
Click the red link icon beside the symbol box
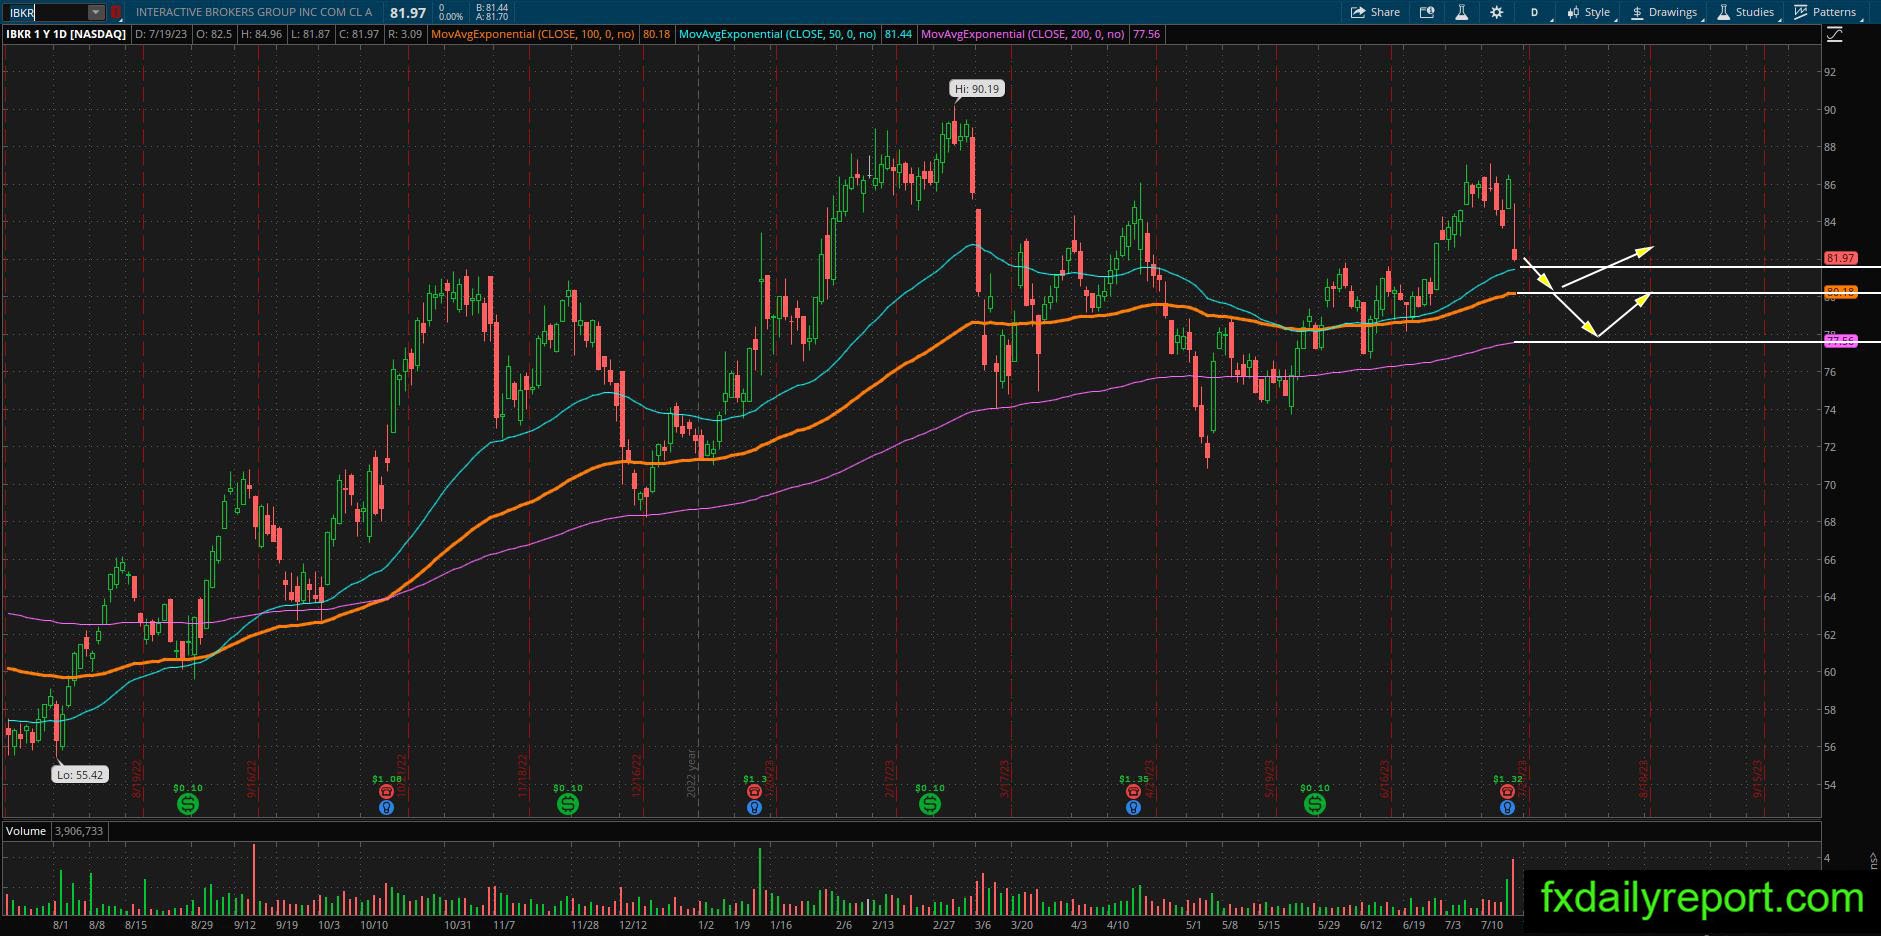pyautogui.click(x=116, y=12)
